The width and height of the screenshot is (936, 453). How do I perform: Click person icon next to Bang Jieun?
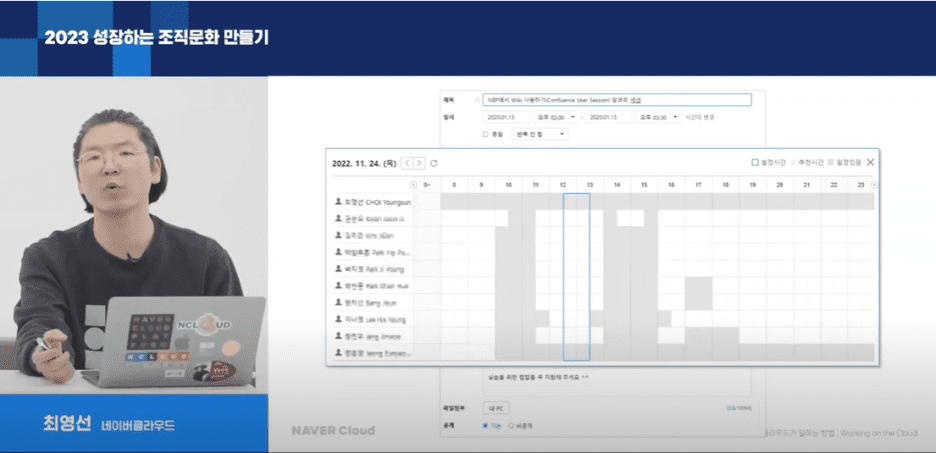click(x=337, y=302)
